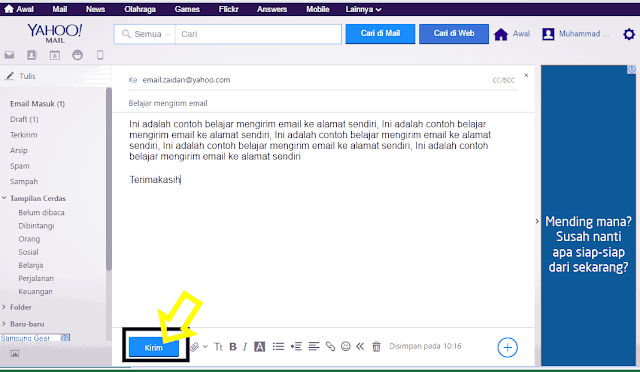Click Tulis to compose

click(x=20, y=76)
